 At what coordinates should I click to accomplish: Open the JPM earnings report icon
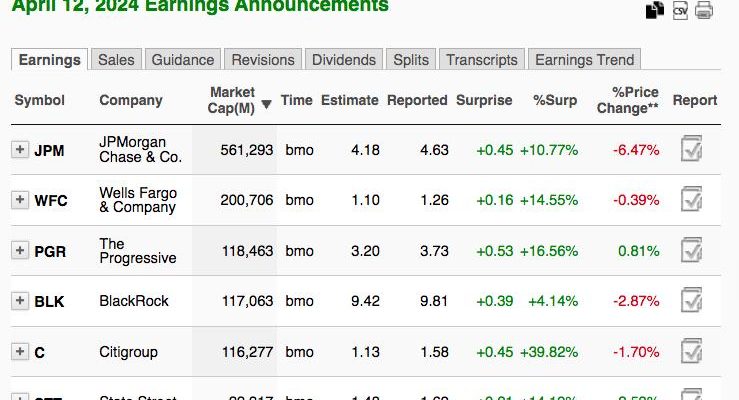(691, 148)
